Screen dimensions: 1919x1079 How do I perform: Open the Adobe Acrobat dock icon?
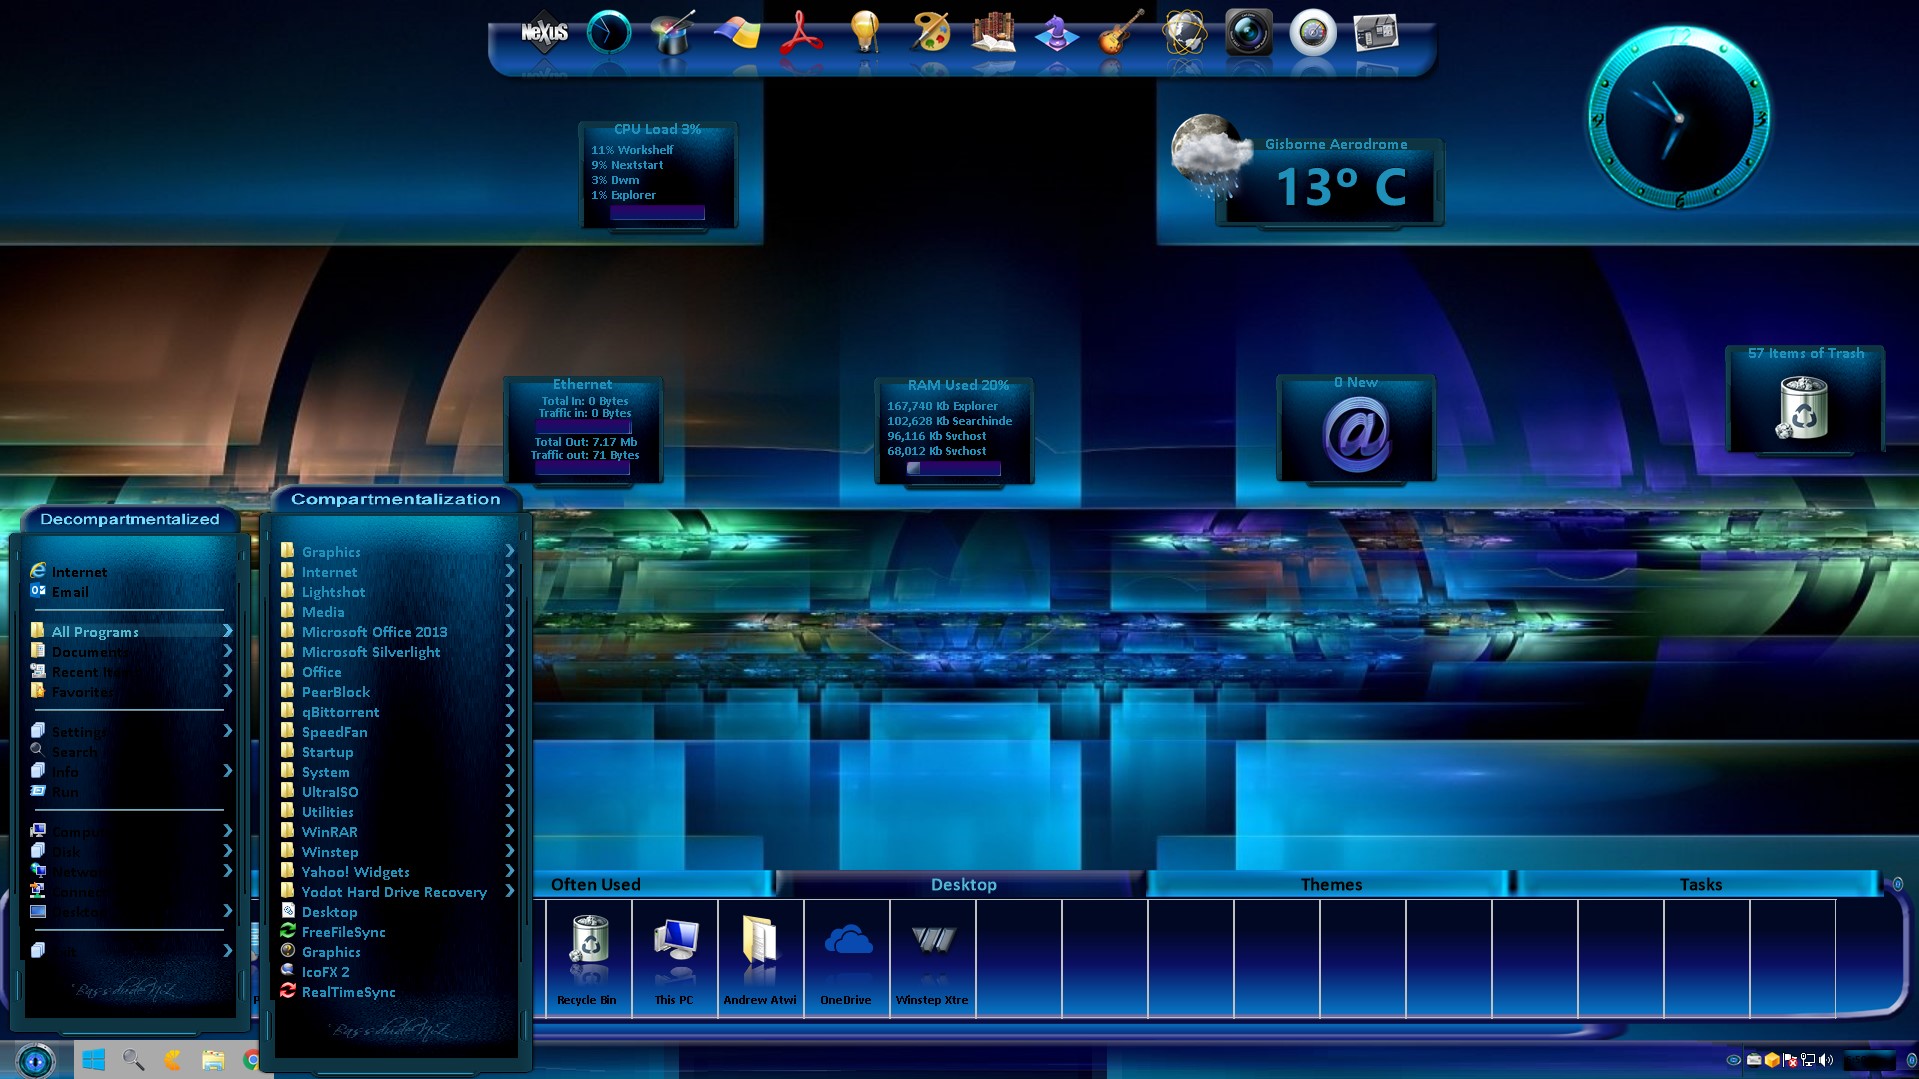coord(801,33)
